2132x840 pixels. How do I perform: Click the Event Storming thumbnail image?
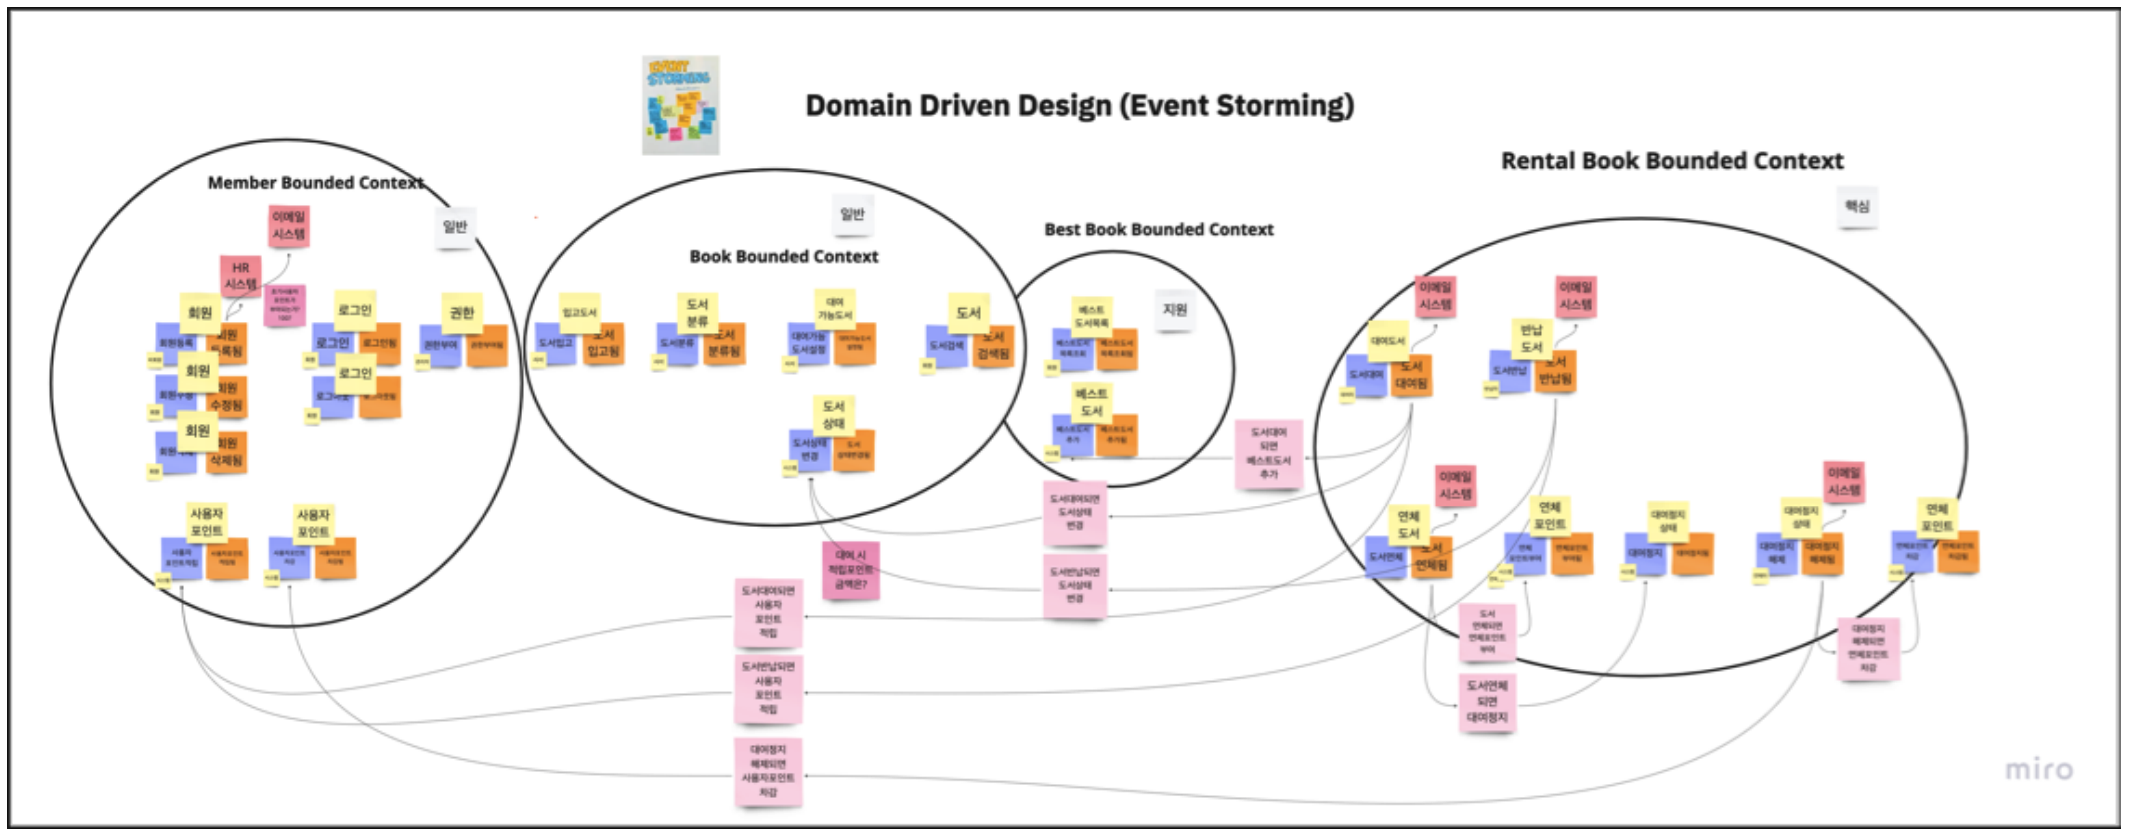pos(681,105)
